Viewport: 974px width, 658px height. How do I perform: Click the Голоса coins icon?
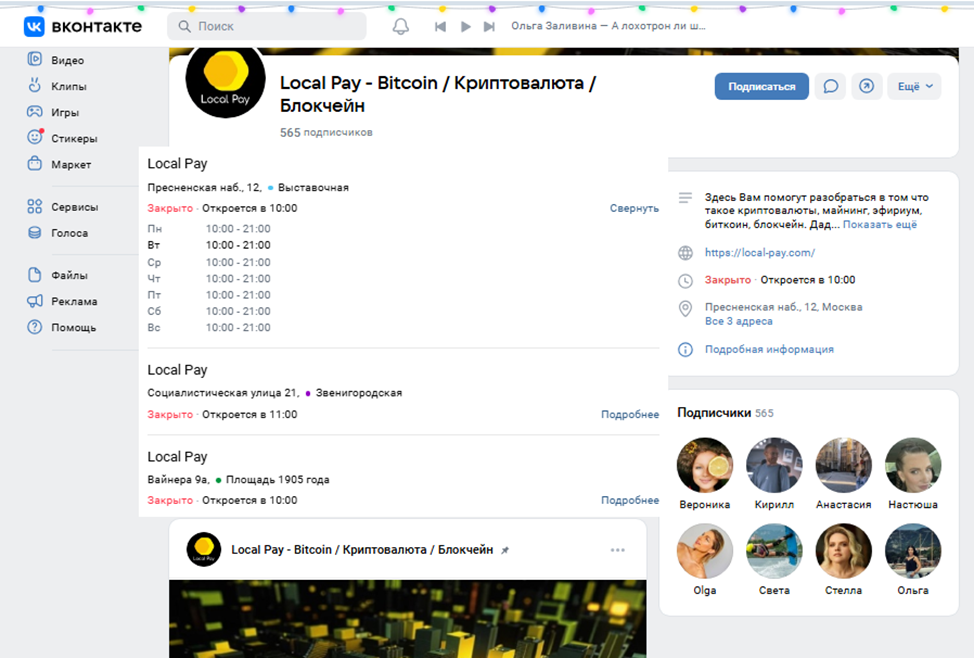point(35,232)
